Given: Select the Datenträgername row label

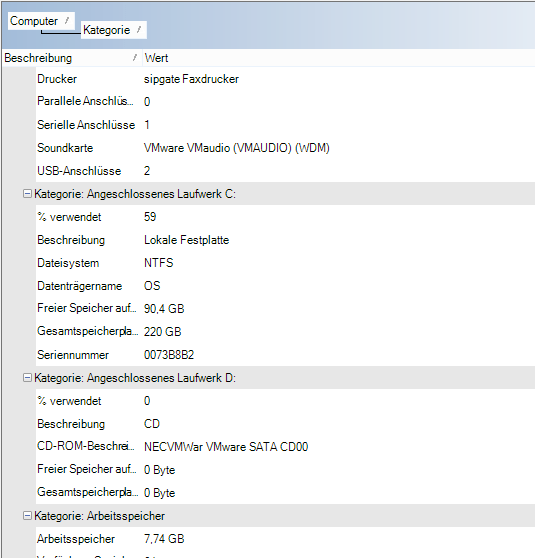Looking at the screenshot, I should coord(80,286).
